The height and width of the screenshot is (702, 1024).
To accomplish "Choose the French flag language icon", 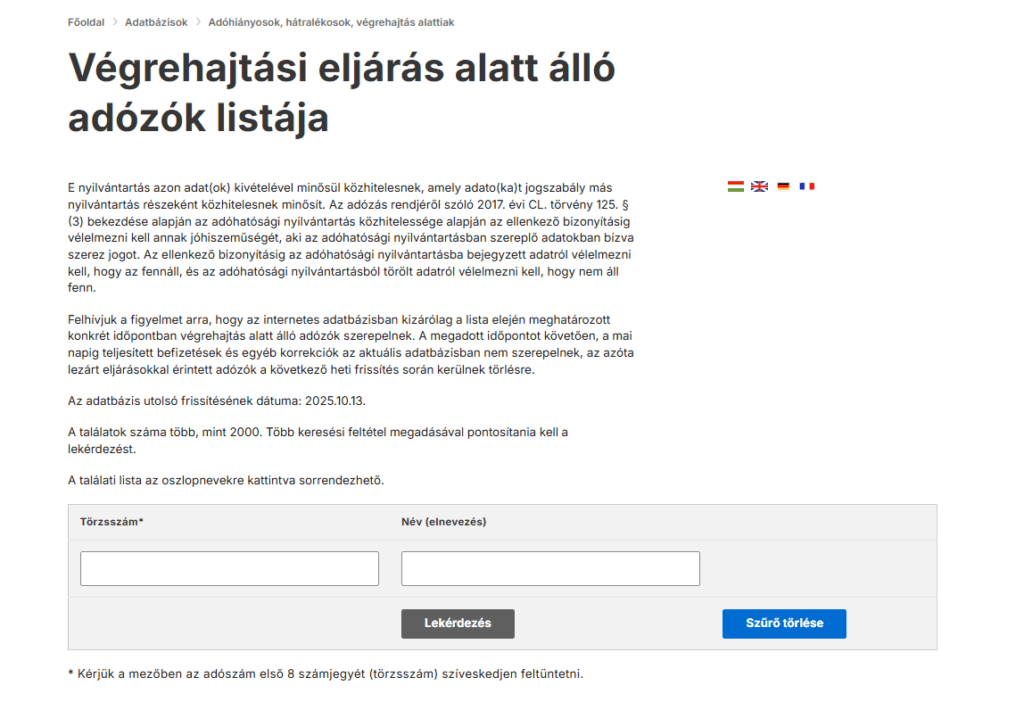I will (807, 186).
